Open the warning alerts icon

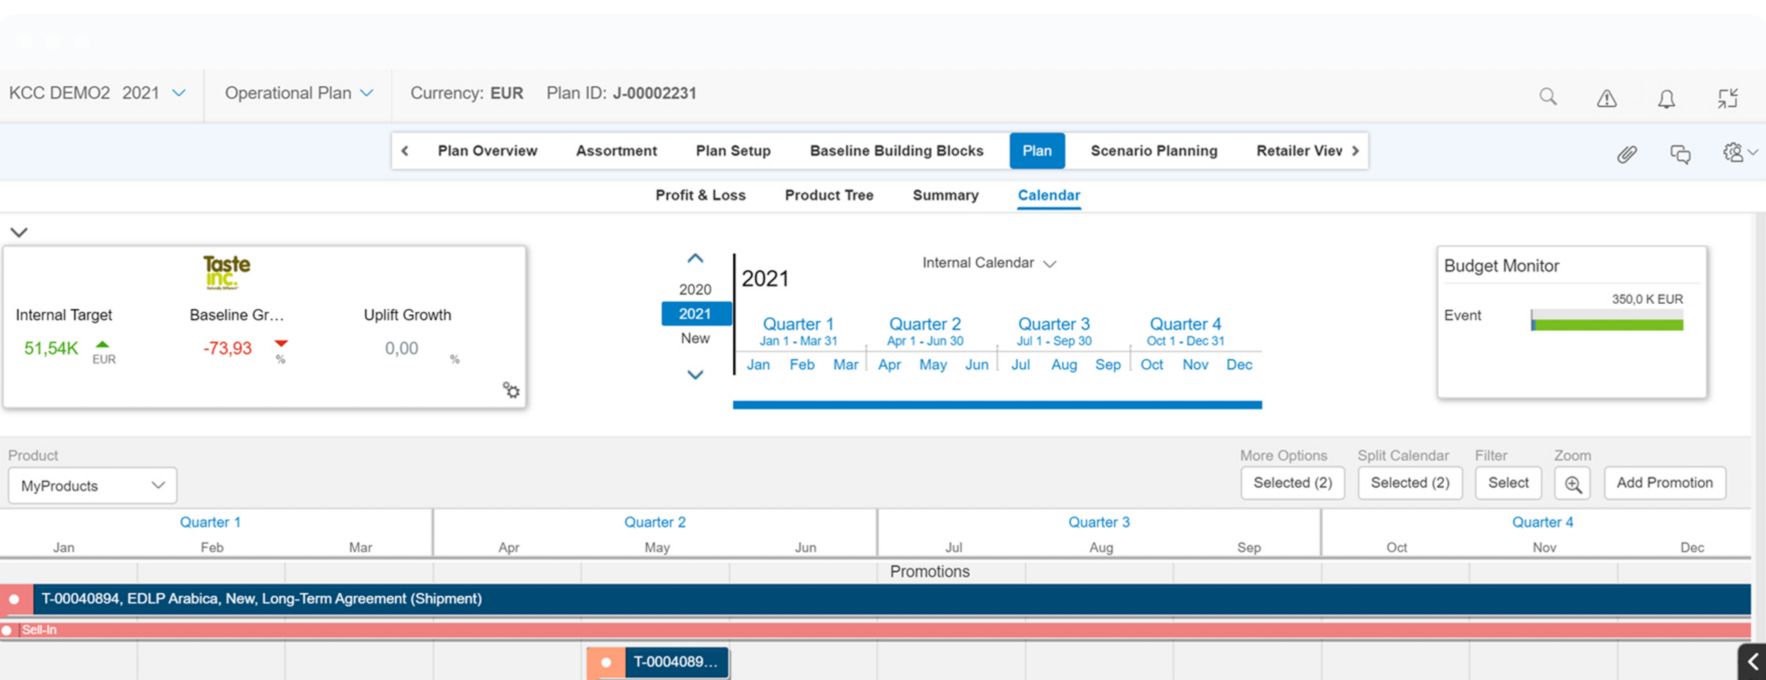(1606, 98)
